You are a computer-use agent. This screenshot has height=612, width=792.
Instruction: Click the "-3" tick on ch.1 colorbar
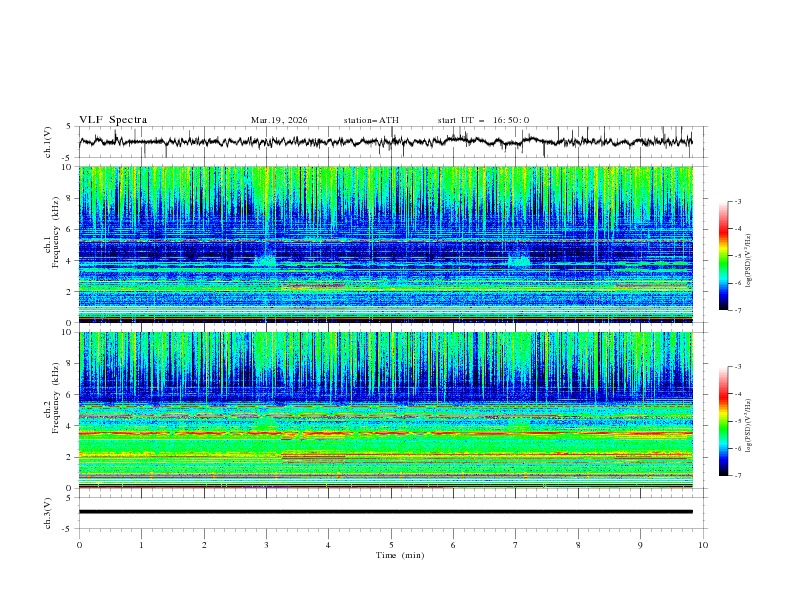(x=738, y=201)
